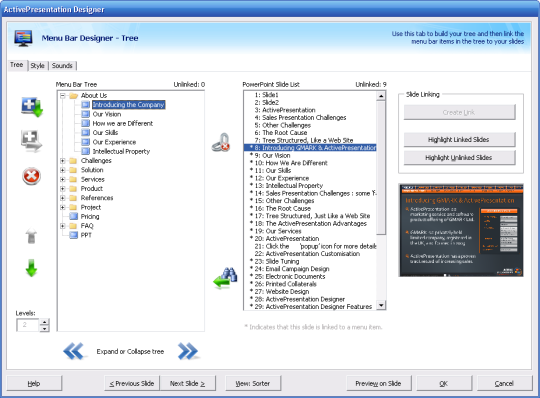The width and height of the screenshot is (540, 398).
Task: Move item down with green arrow
Action: 31,268
